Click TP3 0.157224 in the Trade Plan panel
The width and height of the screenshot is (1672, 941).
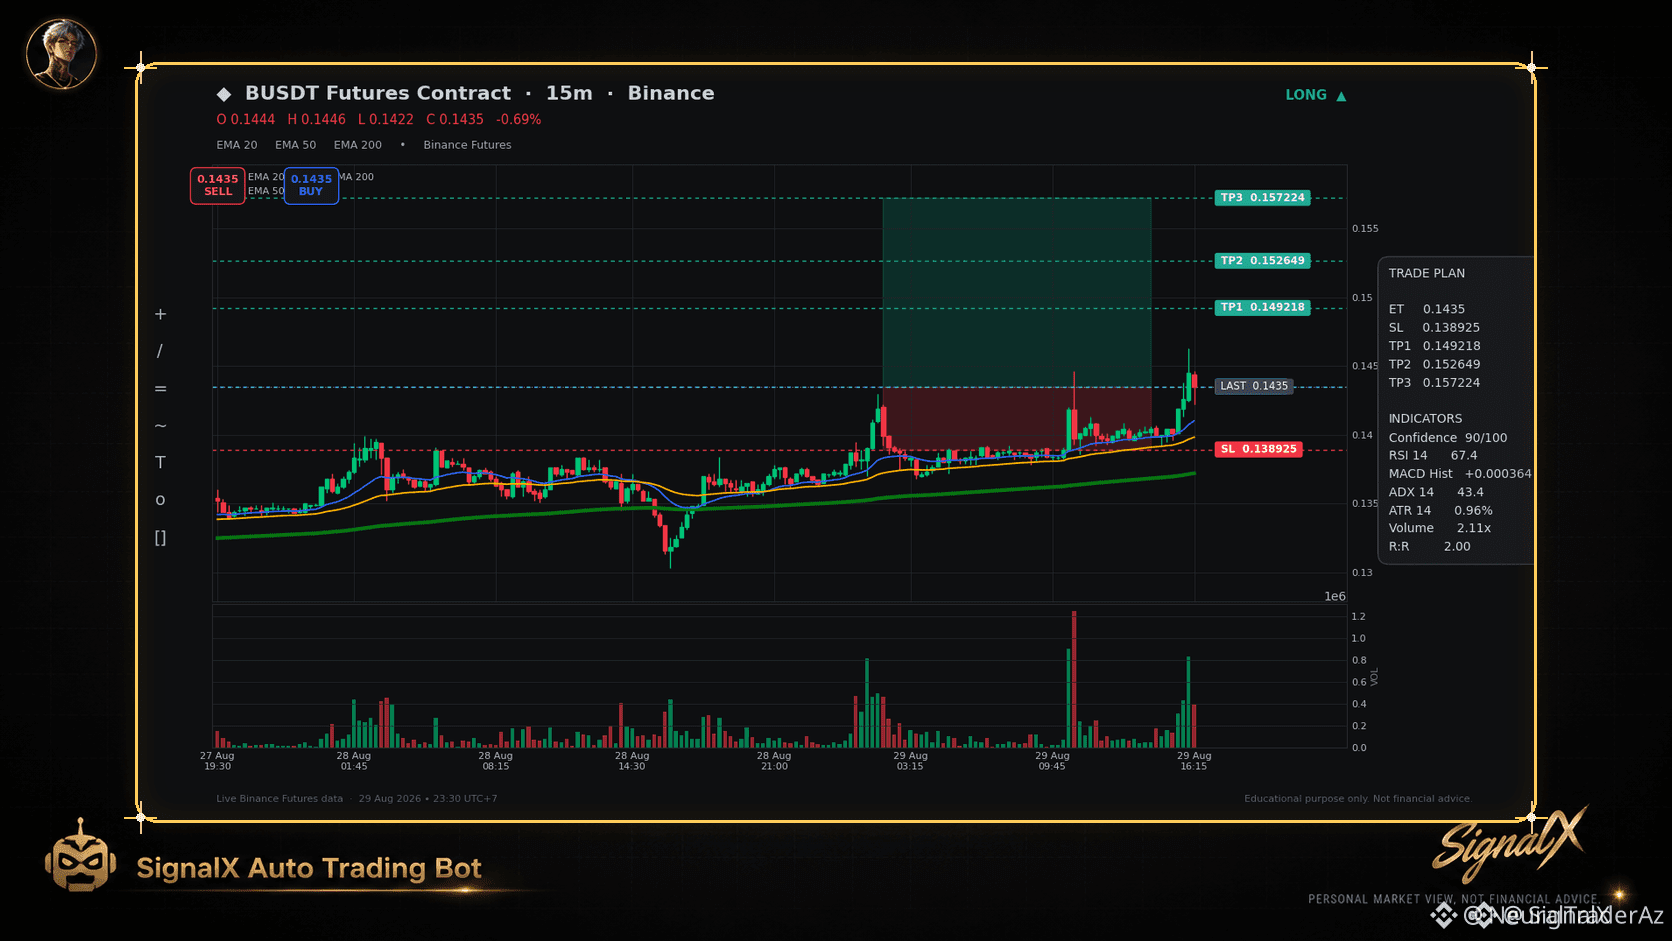coord(1434,383)
